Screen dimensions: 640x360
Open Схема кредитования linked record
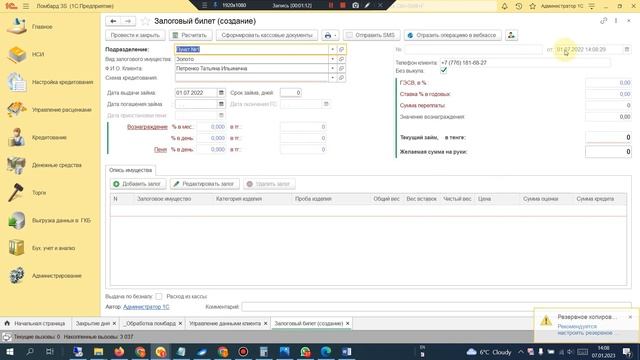[342, 78]
